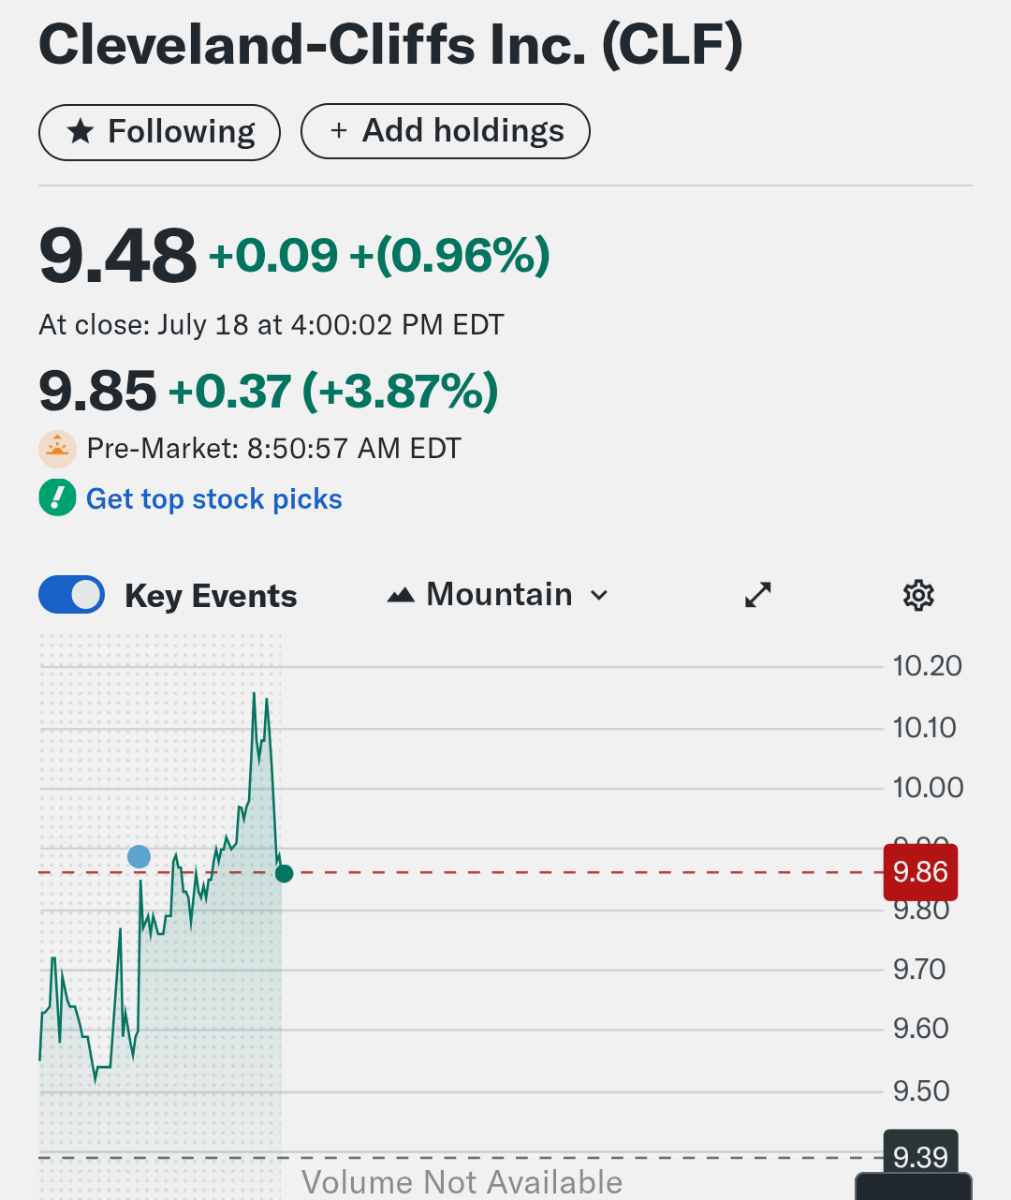Image resolution: width=1011 pixels, height=1200 pixels.
Task: Unfollow CLF via Following button
Action: point(160,132)
